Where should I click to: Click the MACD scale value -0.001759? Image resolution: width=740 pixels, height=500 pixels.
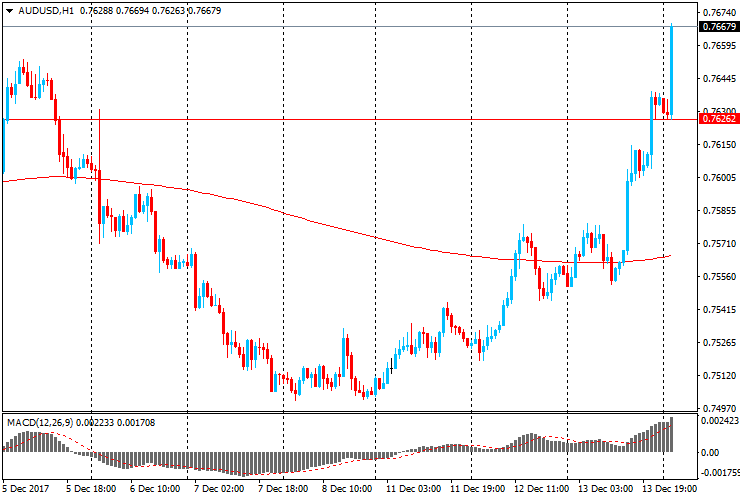pos(720,473)
